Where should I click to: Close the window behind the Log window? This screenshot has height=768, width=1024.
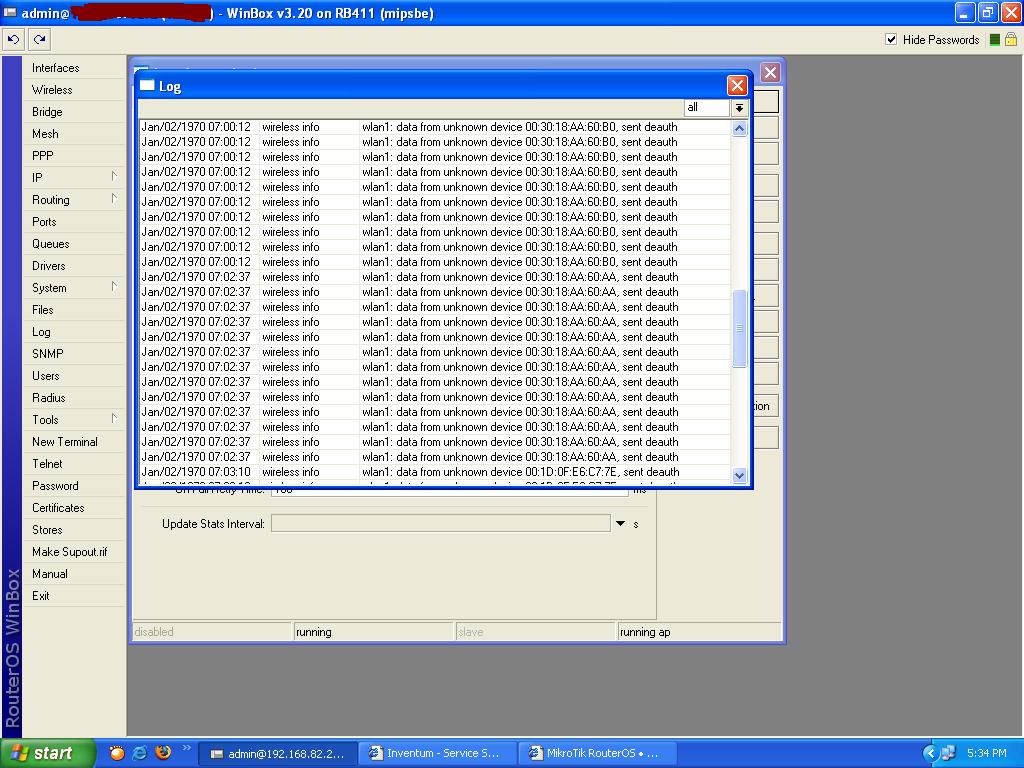tap(770, 72)
